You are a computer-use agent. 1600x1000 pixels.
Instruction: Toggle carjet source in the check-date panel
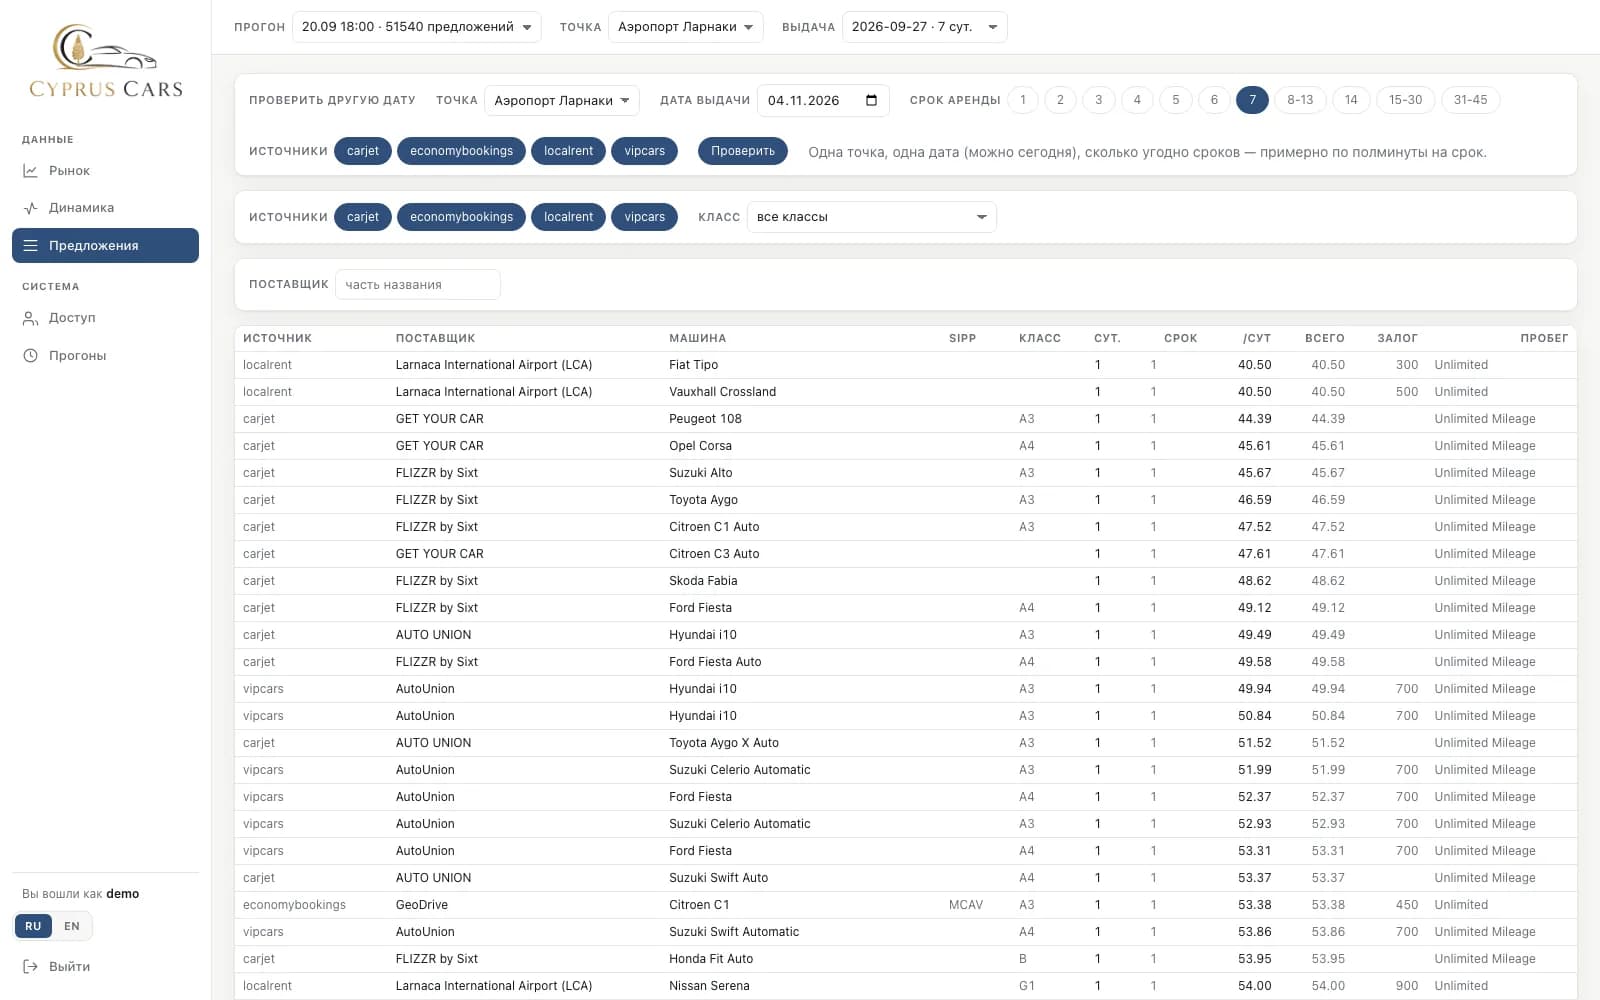click(x=363, y=151)
